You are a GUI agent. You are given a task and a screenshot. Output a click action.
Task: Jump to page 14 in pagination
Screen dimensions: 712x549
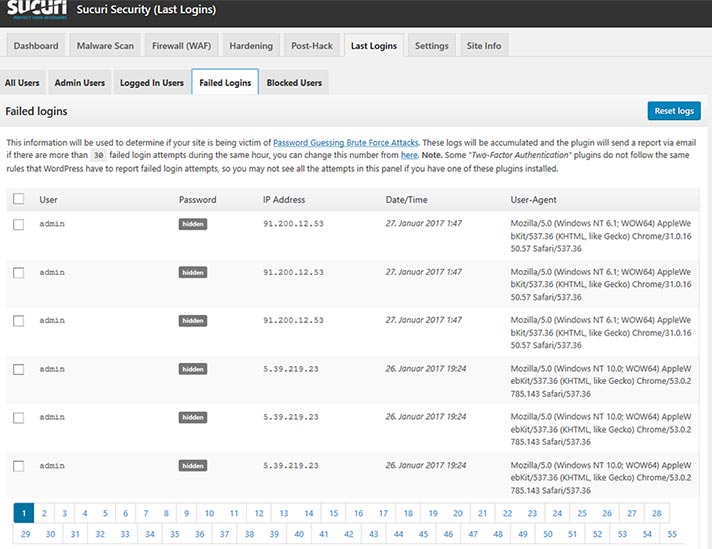coord(309,514)
